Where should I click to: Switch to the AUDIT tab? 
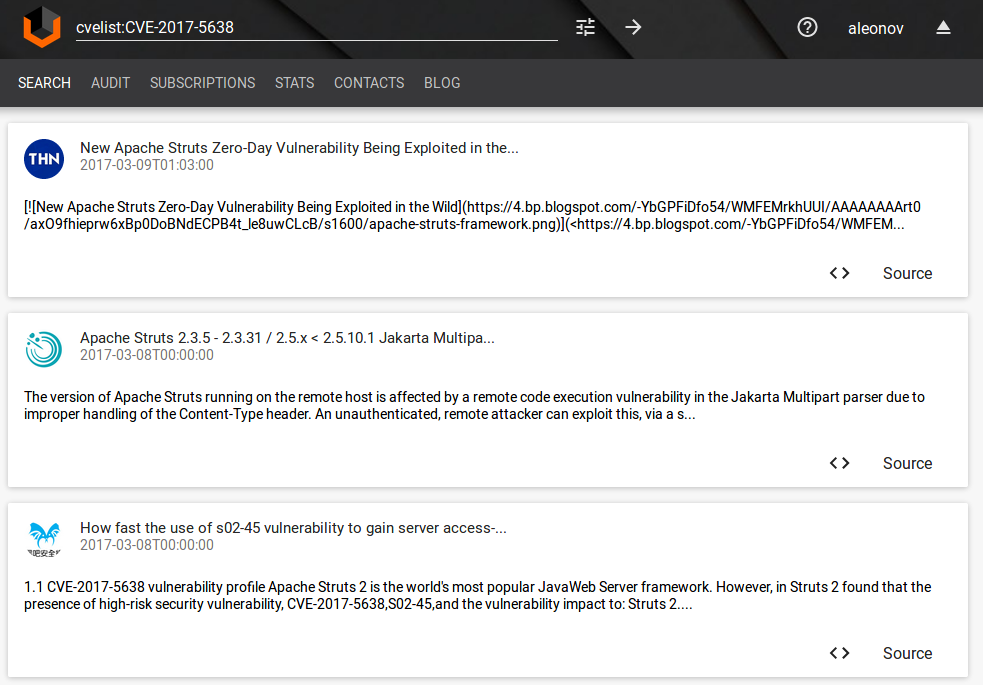(110, 83)
